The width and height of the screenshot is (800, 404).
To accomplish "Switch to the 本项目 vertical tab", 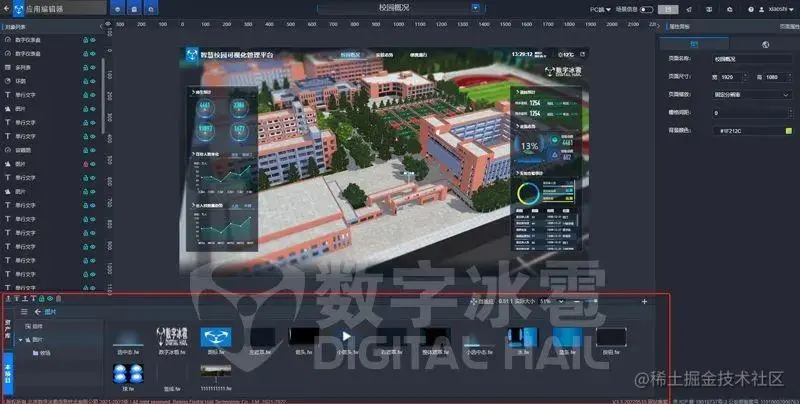I will [9, 375].
